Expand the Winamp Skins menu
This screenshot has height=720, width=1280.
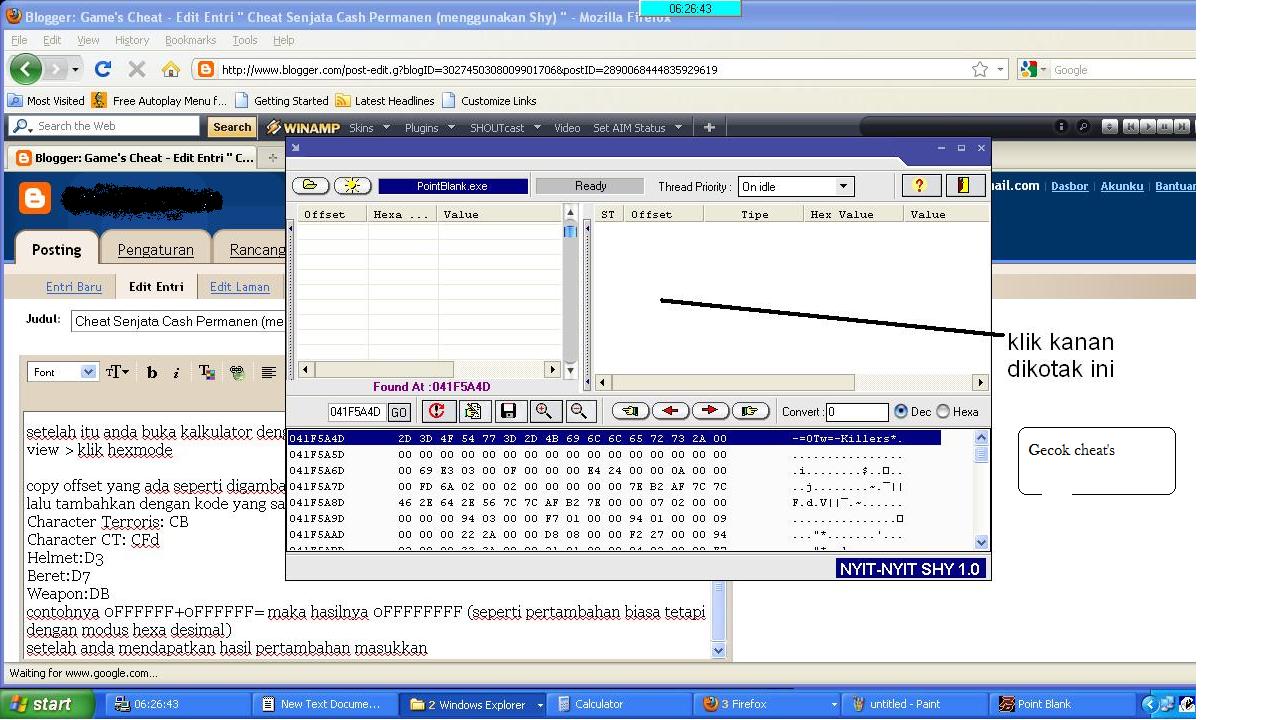(368, 127)
